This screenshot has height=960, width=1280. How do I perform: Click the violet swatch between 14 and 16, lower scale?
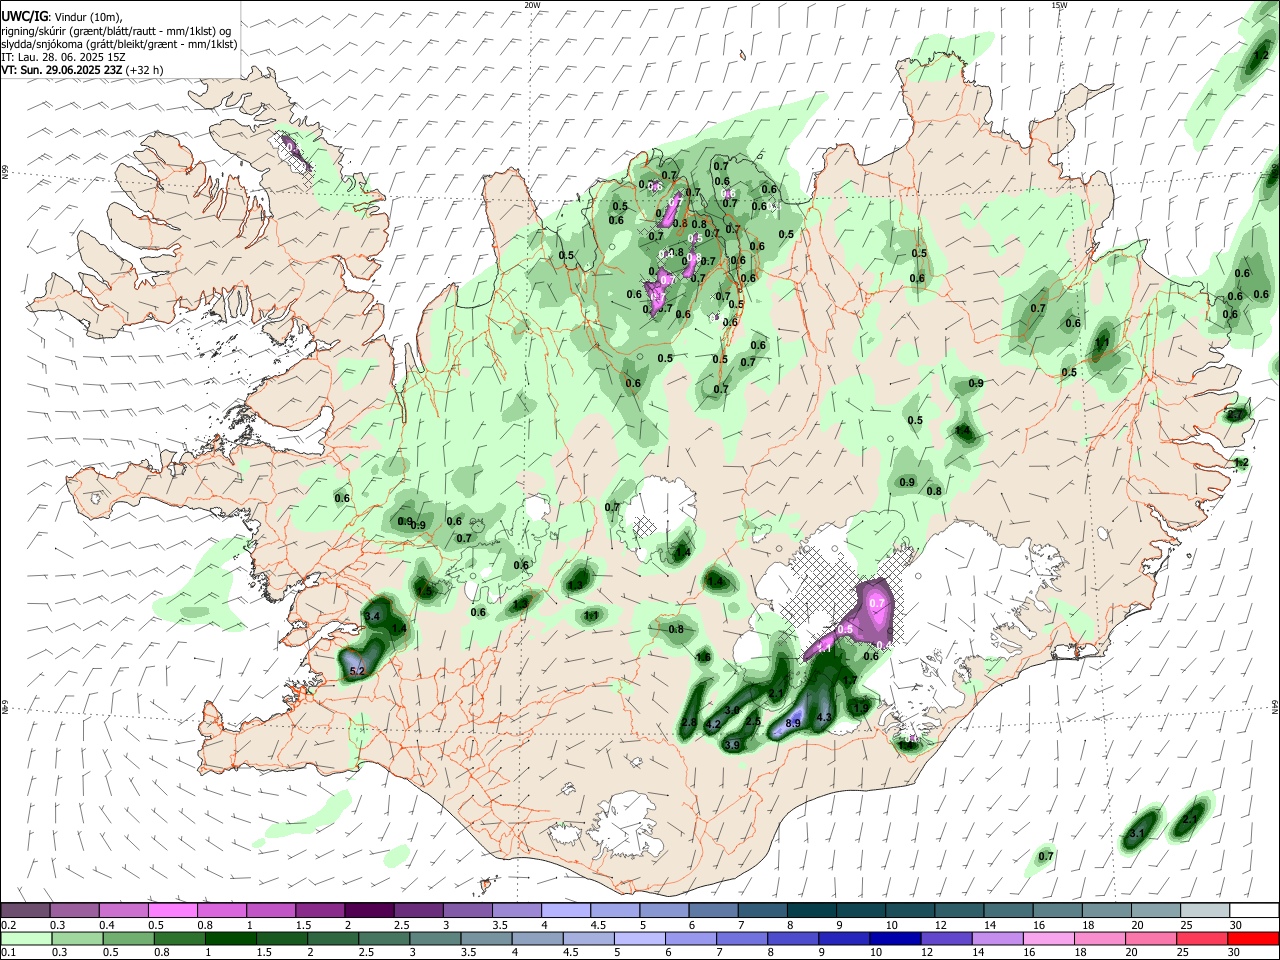click(996, 939)
